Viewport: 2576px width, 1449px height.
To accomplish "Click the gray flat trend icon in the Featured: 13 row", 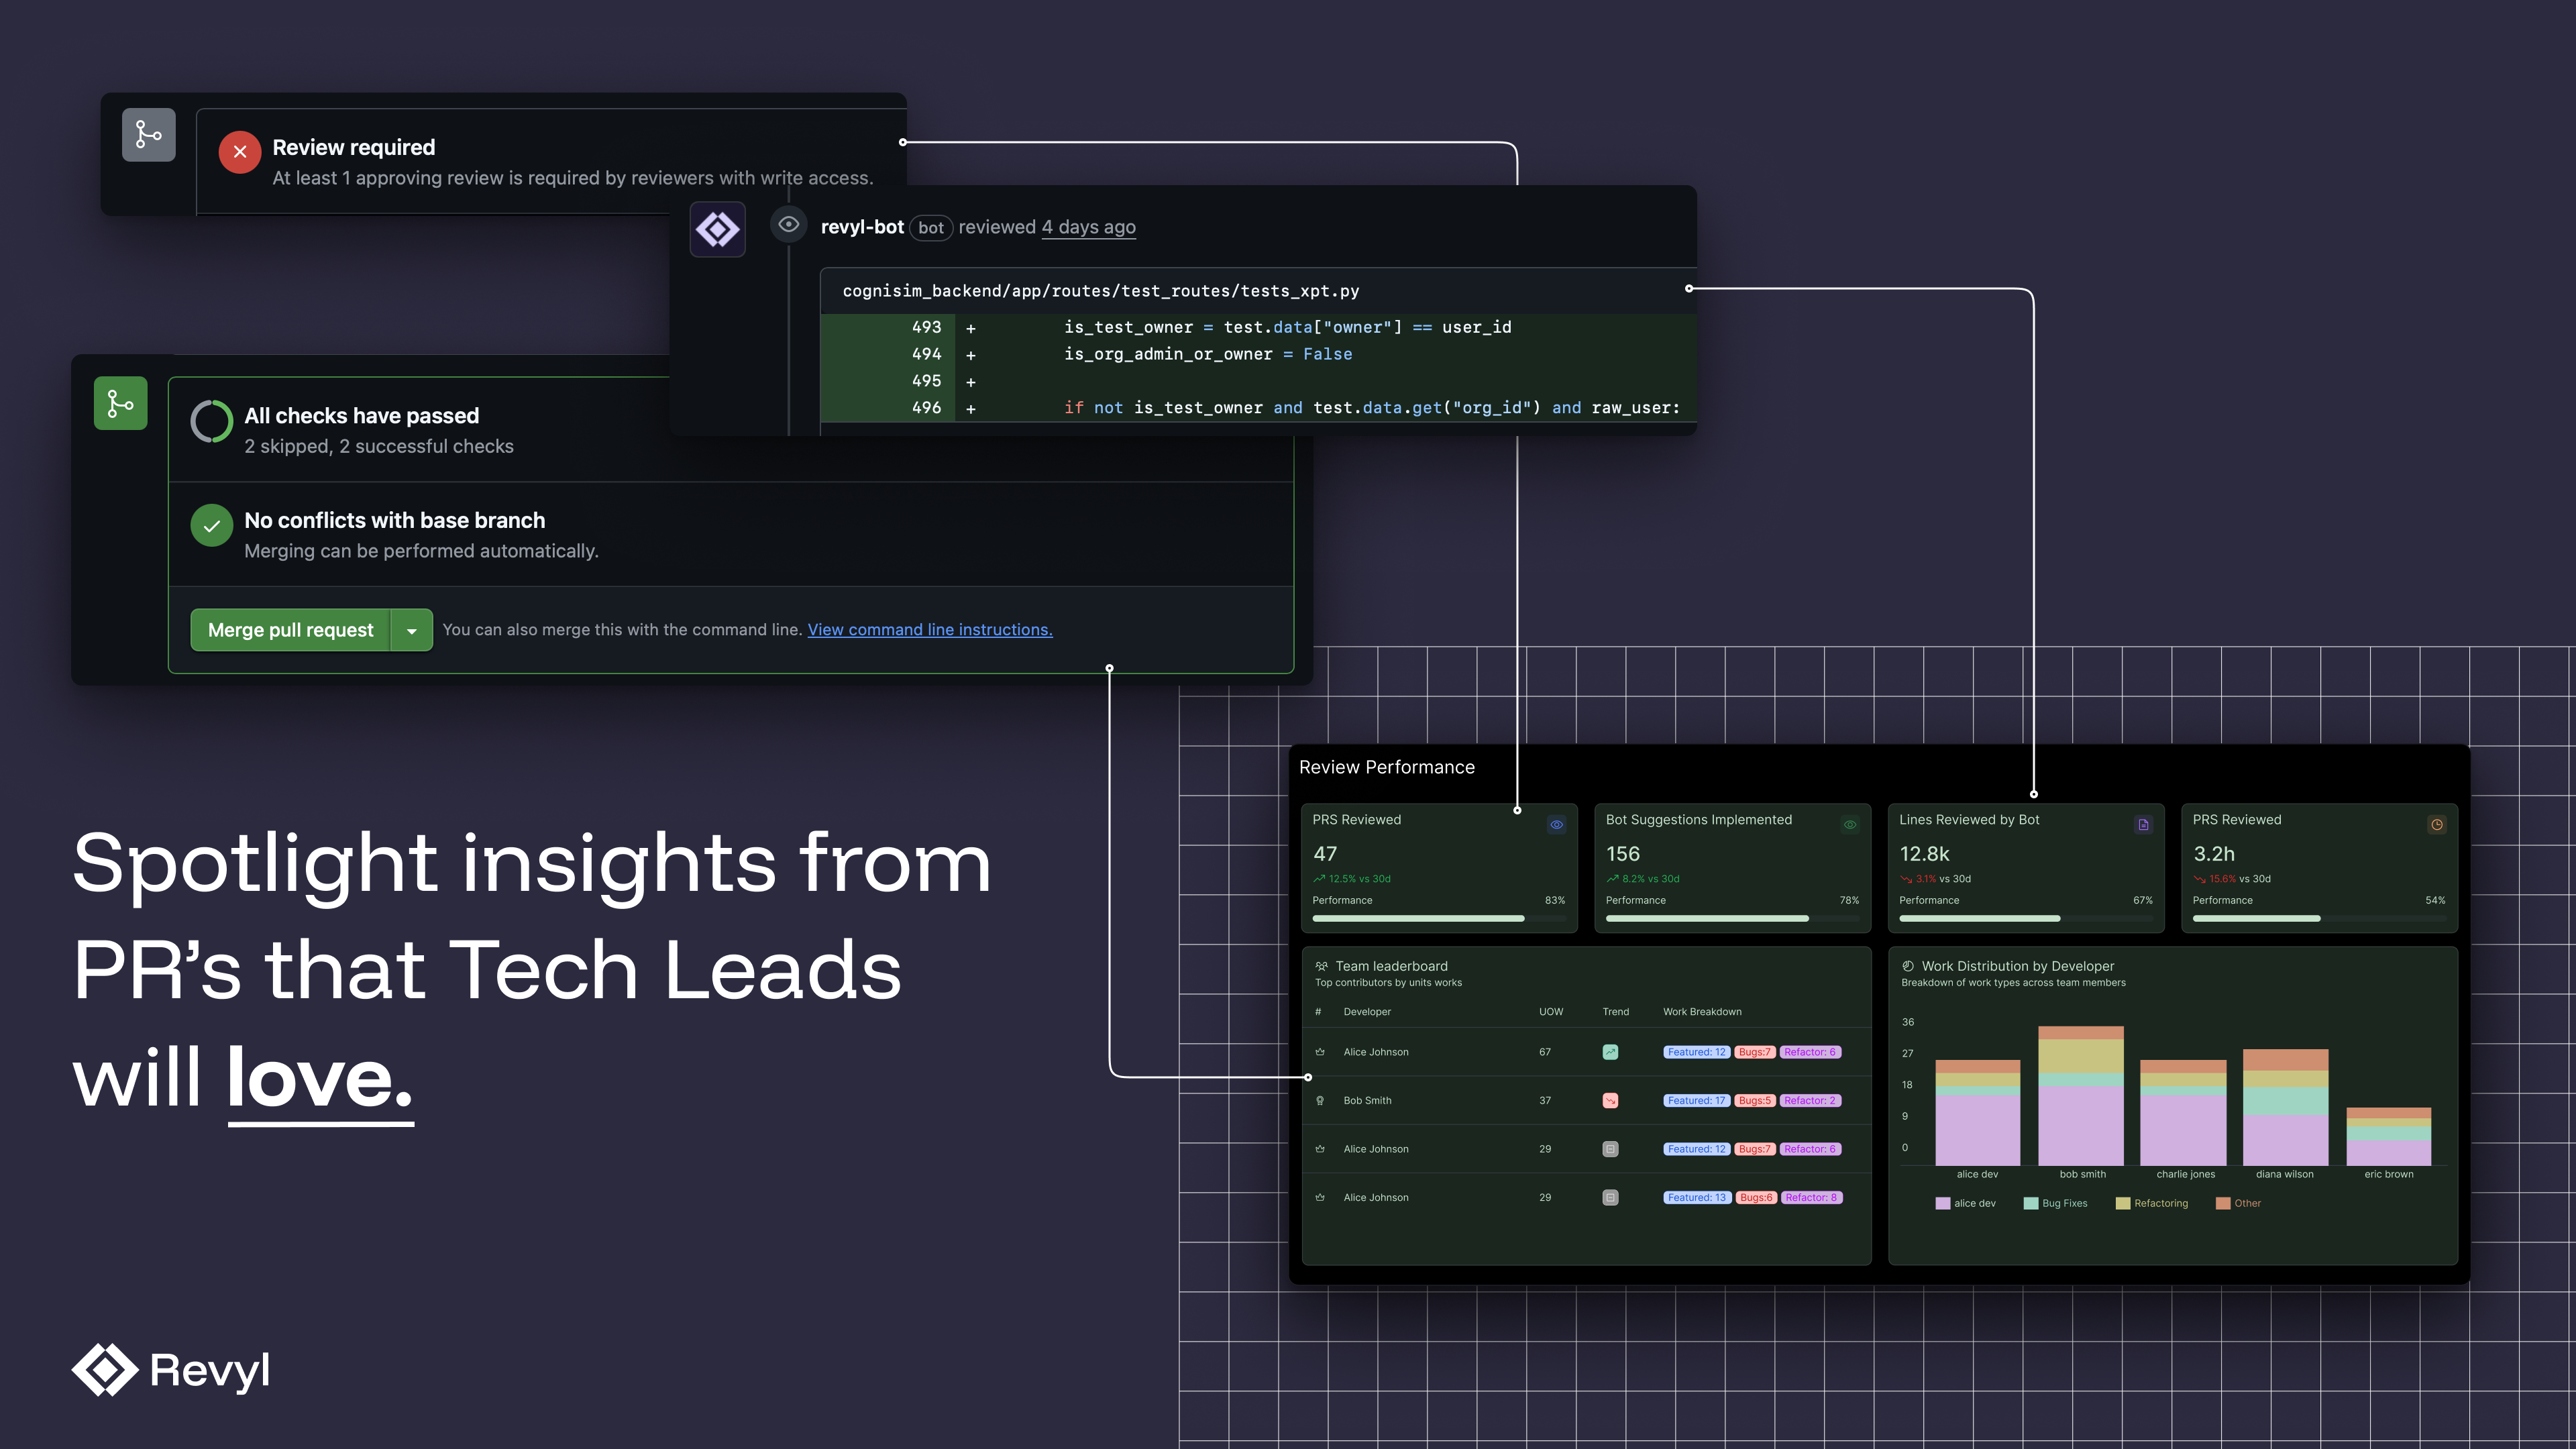I will (x=1610, y=1197).
